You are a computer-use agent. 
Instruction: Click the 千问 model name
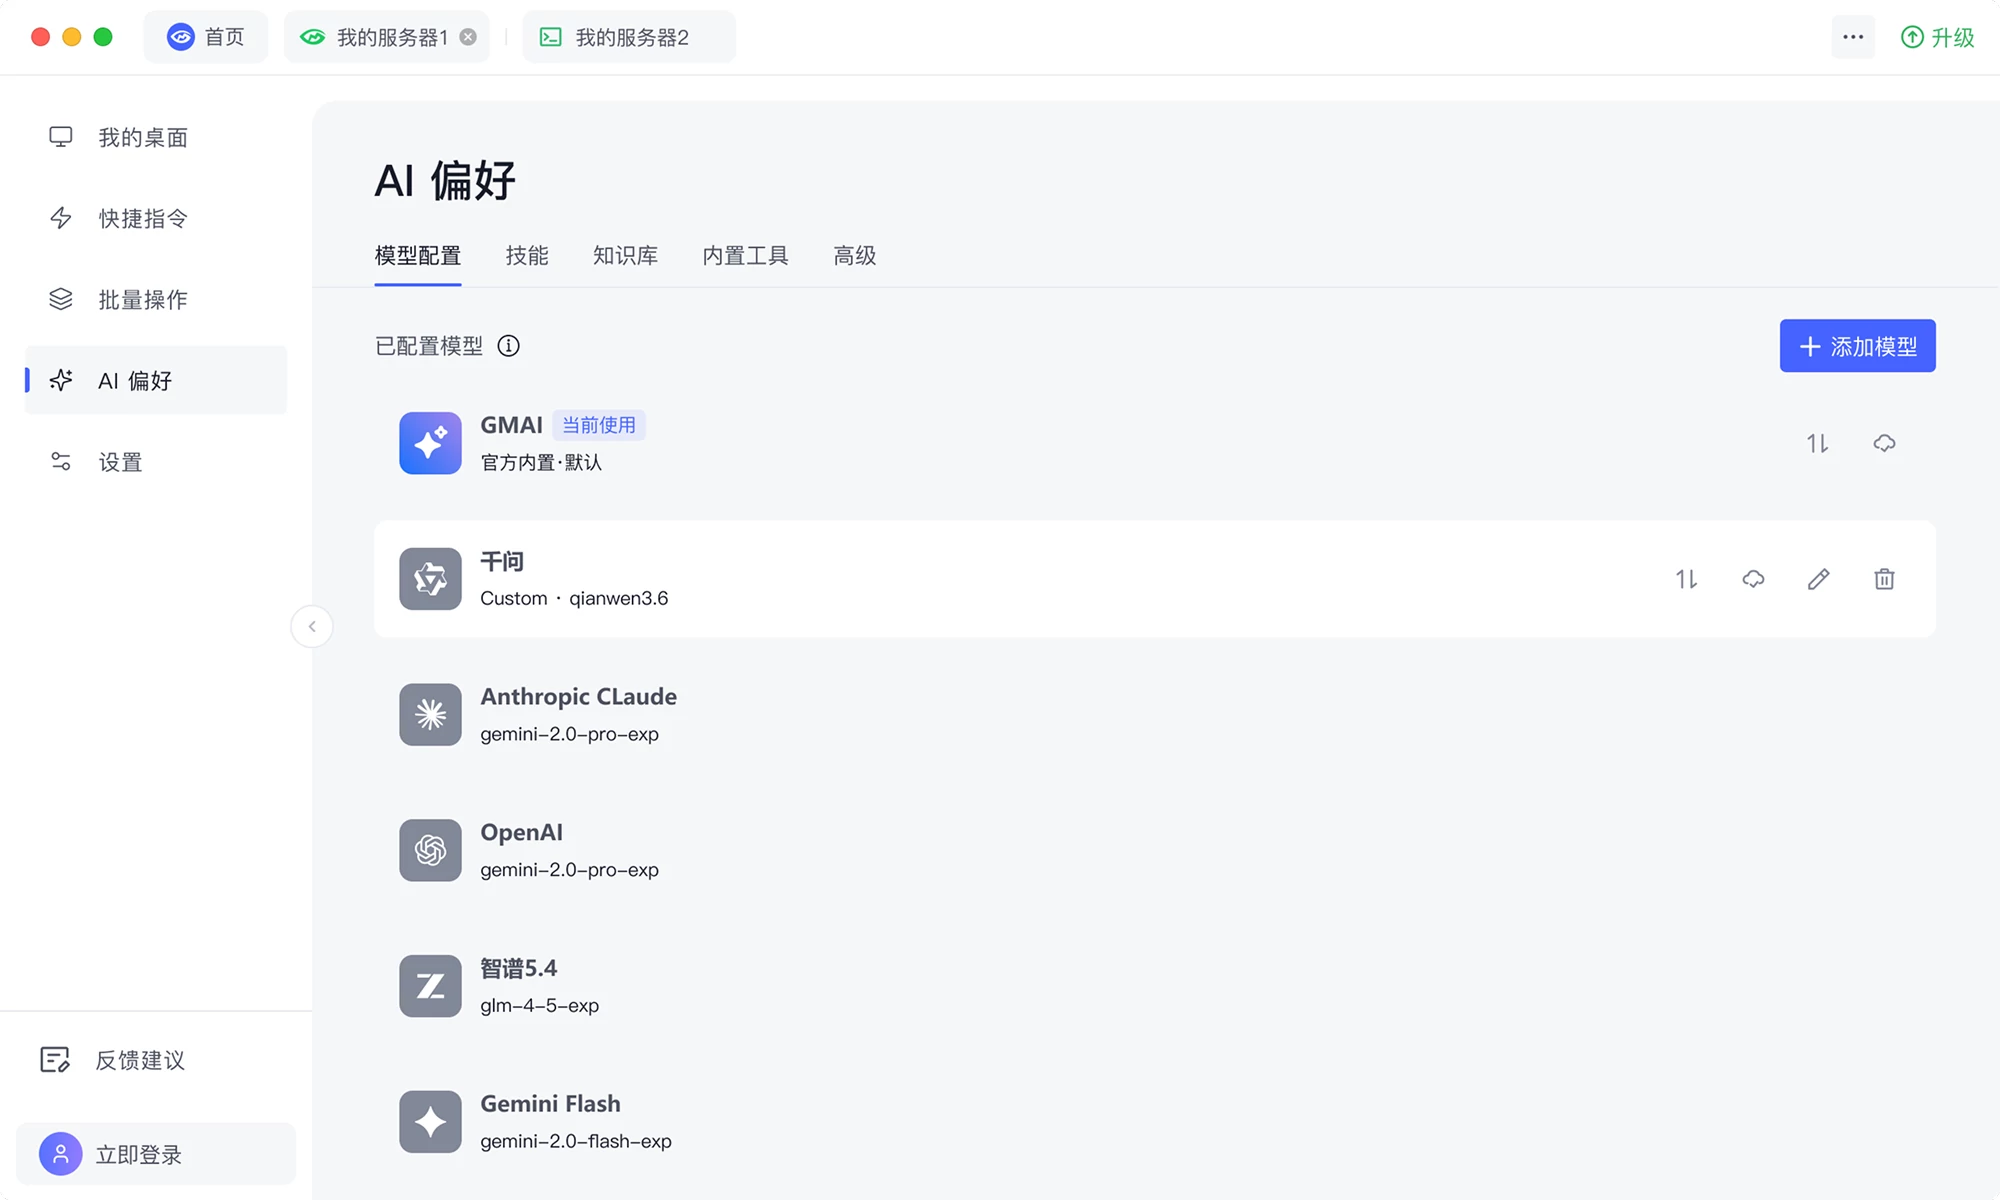(x=502, y=561)
